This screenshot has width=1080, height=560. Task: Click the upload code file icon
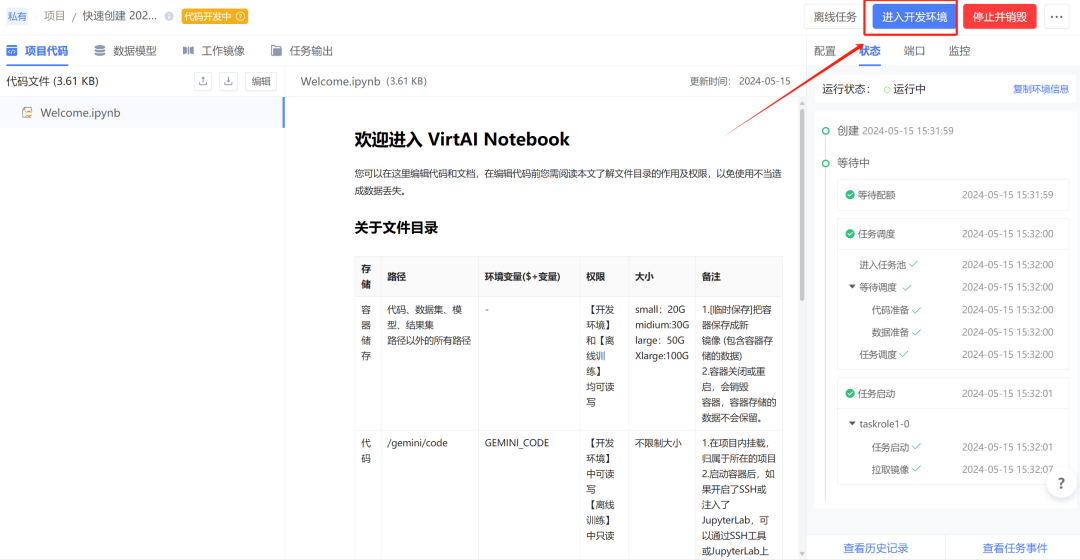(x=203, y=81)
